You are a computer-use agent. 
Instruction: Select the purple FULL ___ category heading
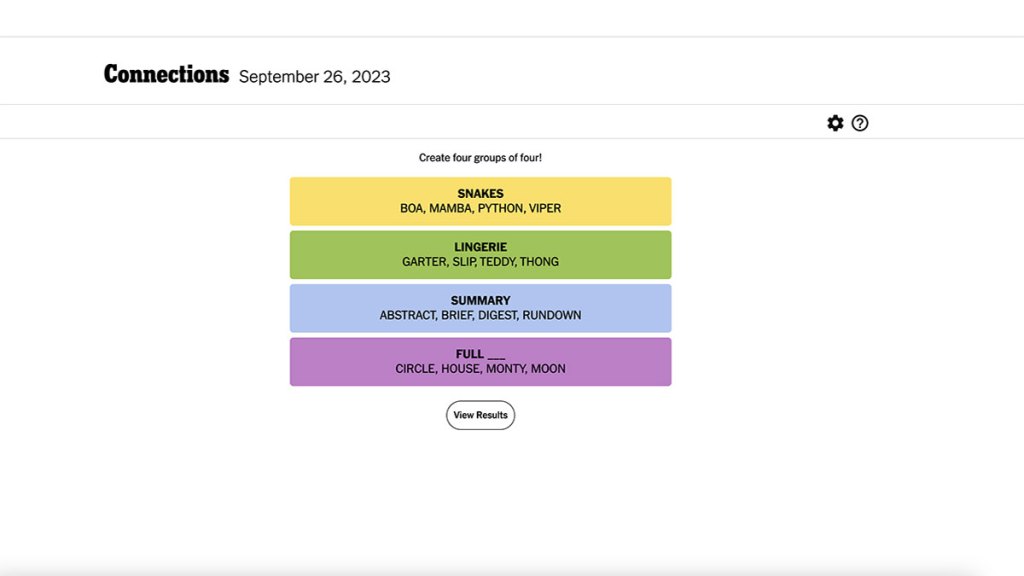click(x=480, y=354)
